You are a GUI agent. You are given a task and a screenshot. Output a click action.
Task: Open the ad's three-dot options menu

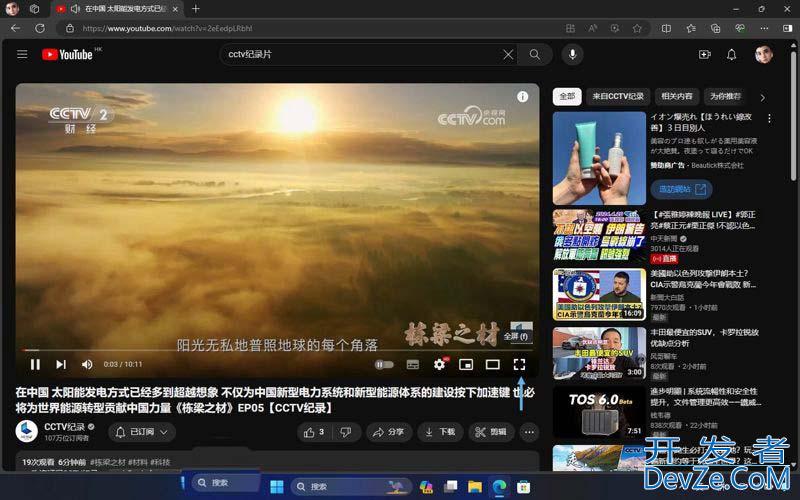click(x=769, y=118)
